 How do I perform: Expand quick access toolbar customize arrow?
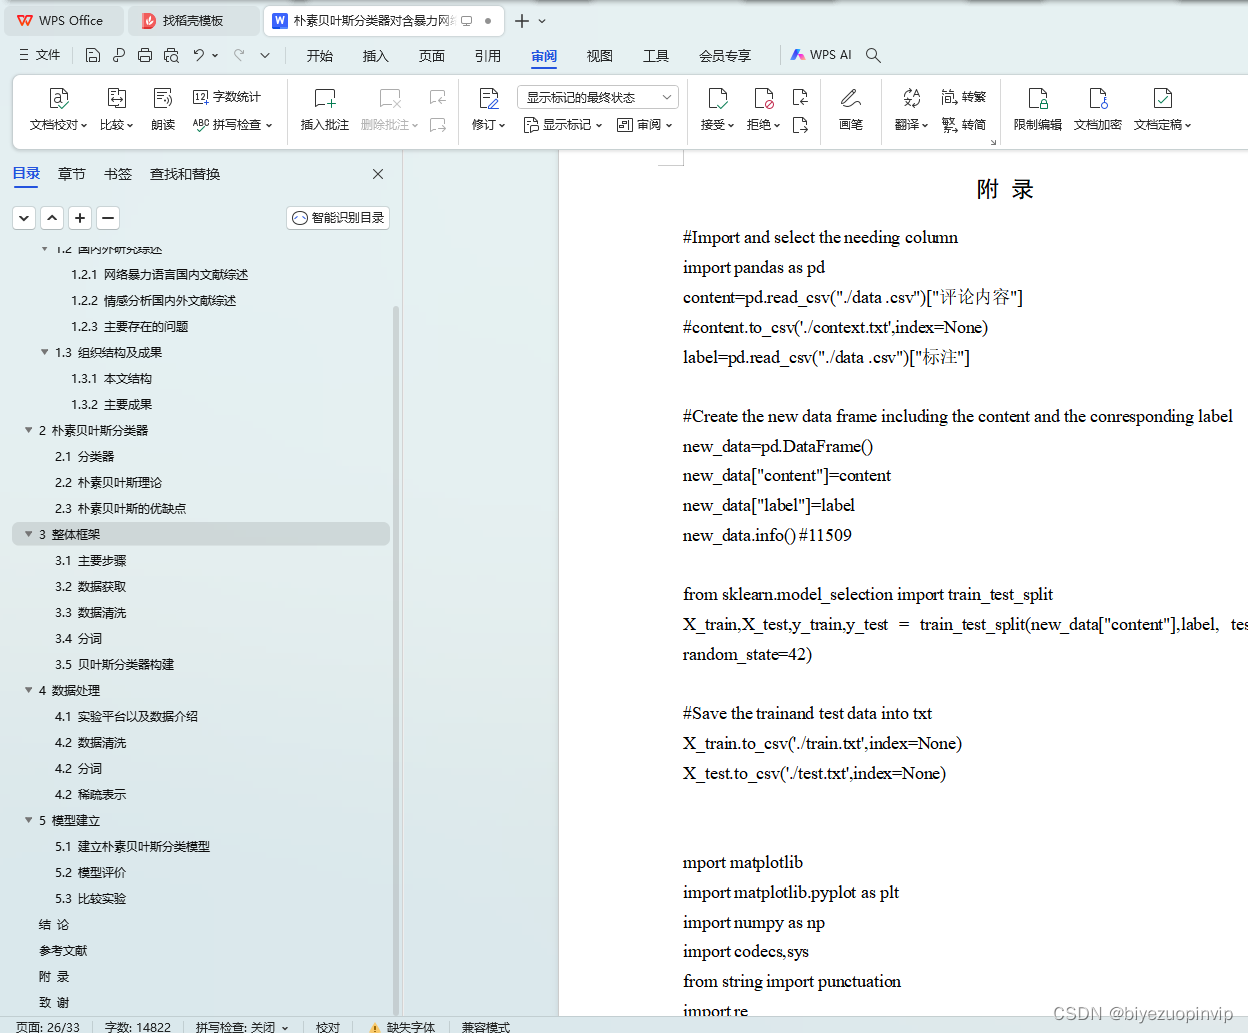coord(265,55)
